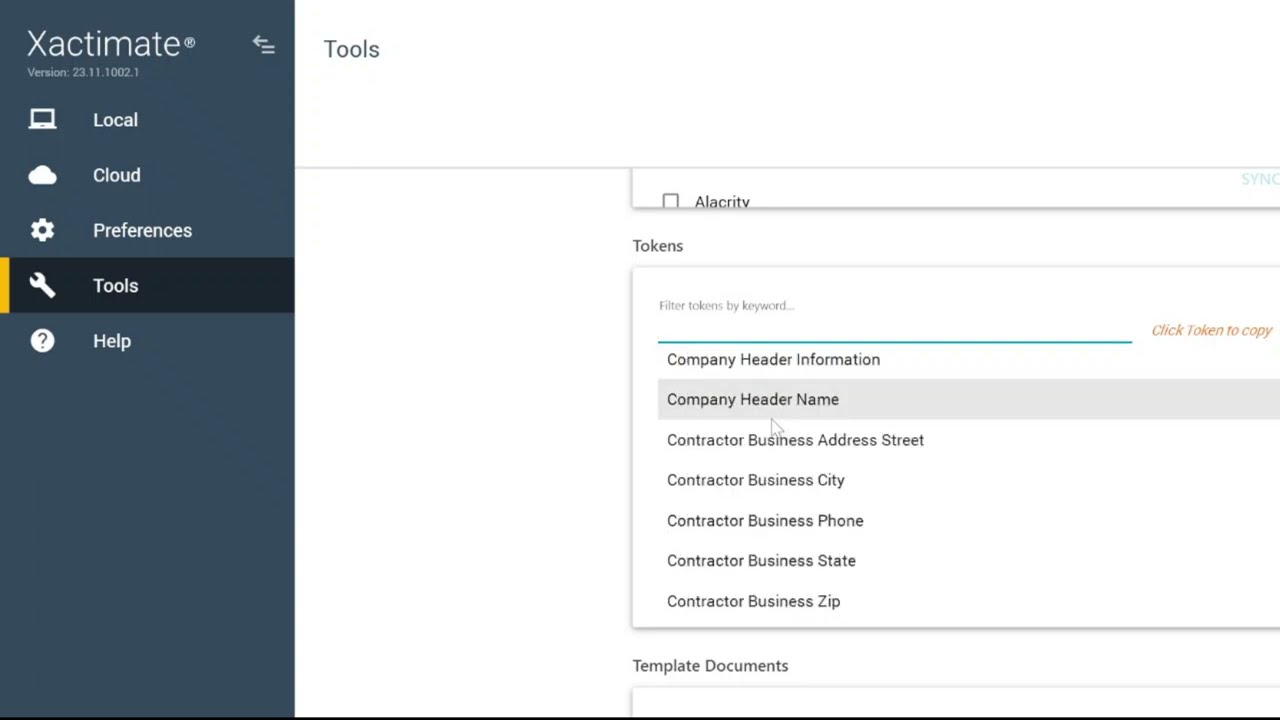Click the Cloud icon

point(42,175)
